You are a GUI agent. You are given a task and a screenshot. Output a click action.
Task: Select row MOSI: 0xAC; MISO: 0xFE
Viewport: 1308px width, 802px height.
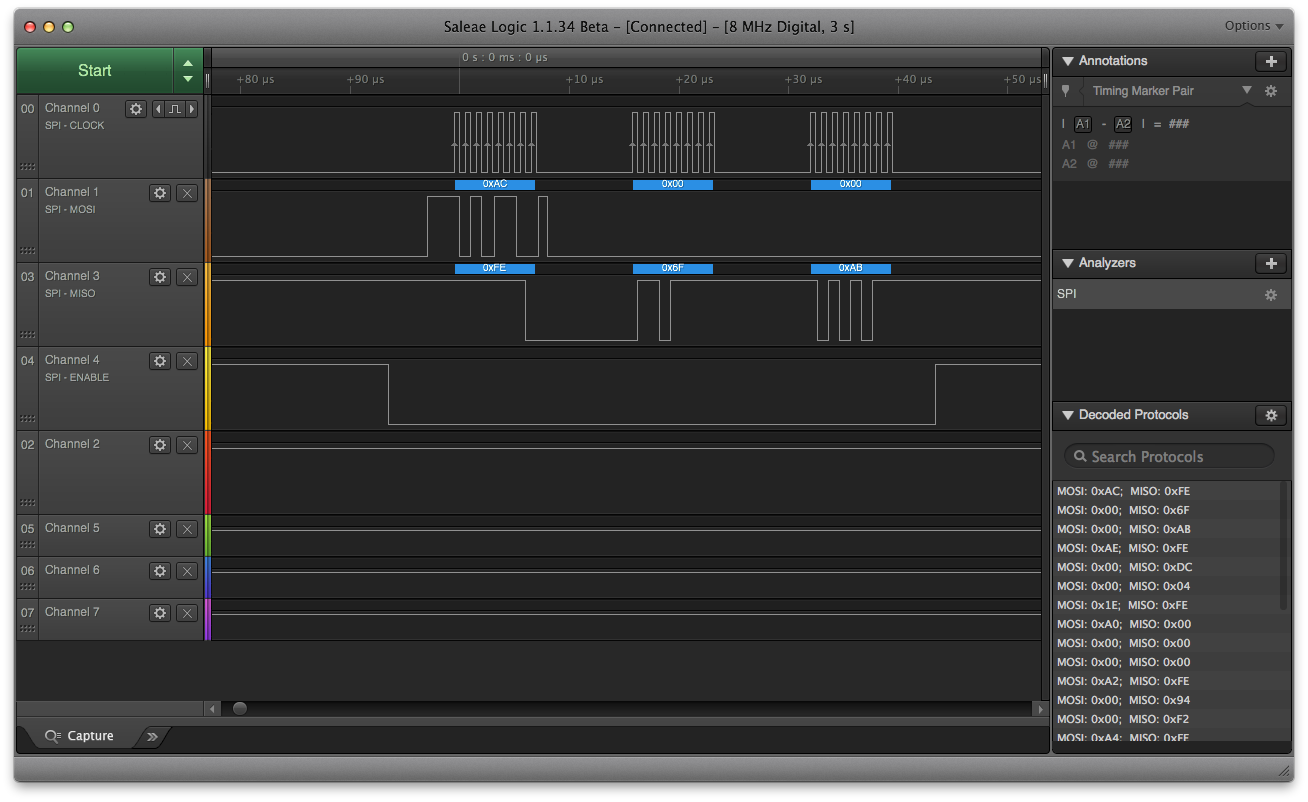point(1166,491)
